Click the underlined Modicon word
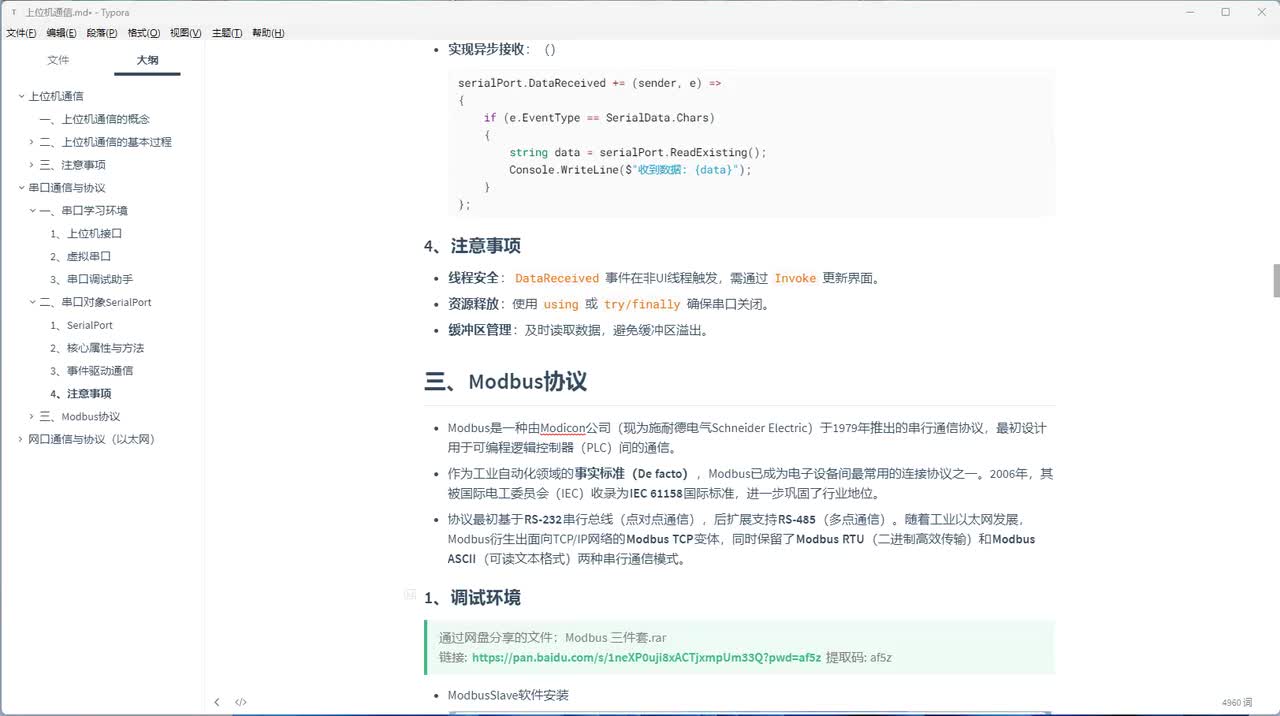Viewport: 1280px width, 716px height. pos(563,428)
